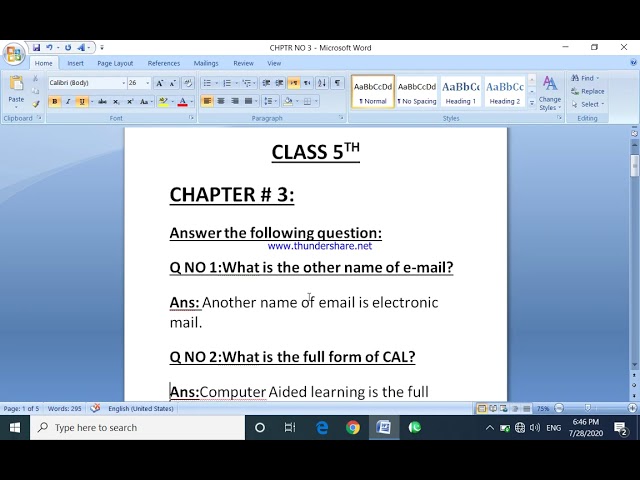640x480 pixels.
Task: Customize Quick Access Toolbar dropdown
Action: tap(102, 48)
